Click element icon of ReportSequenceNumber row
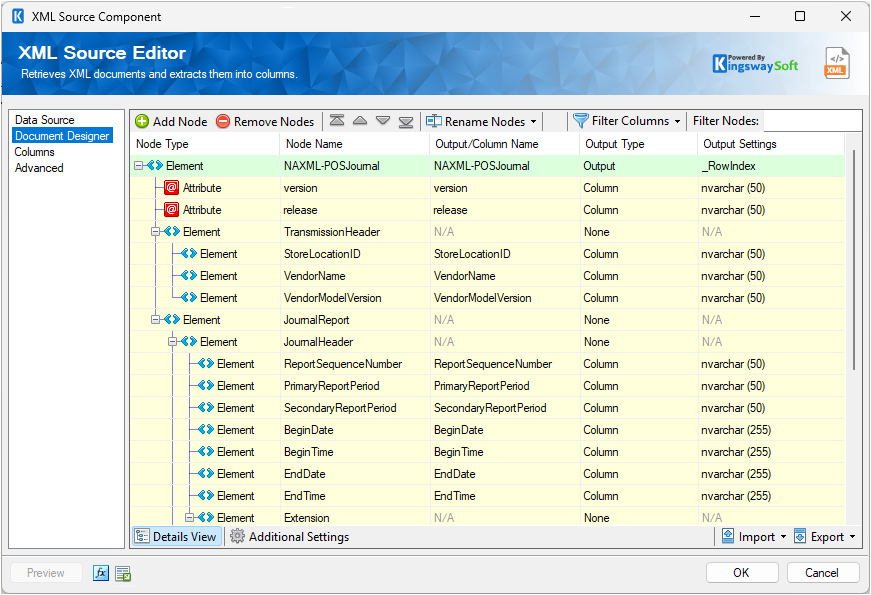Viewport: 871px width, 595px height. [207, 363]
